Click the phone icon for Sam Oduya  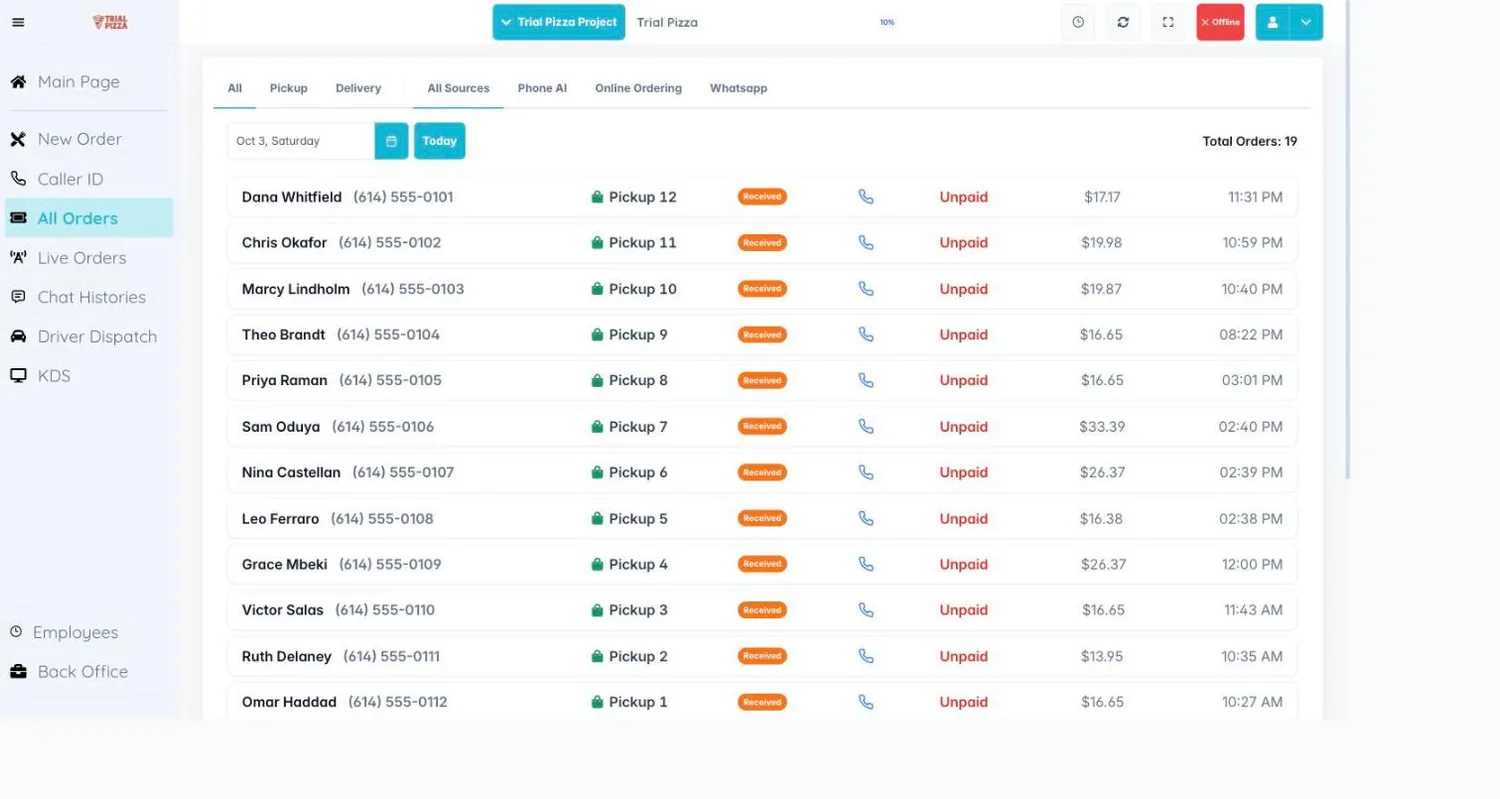coord(866,427)
